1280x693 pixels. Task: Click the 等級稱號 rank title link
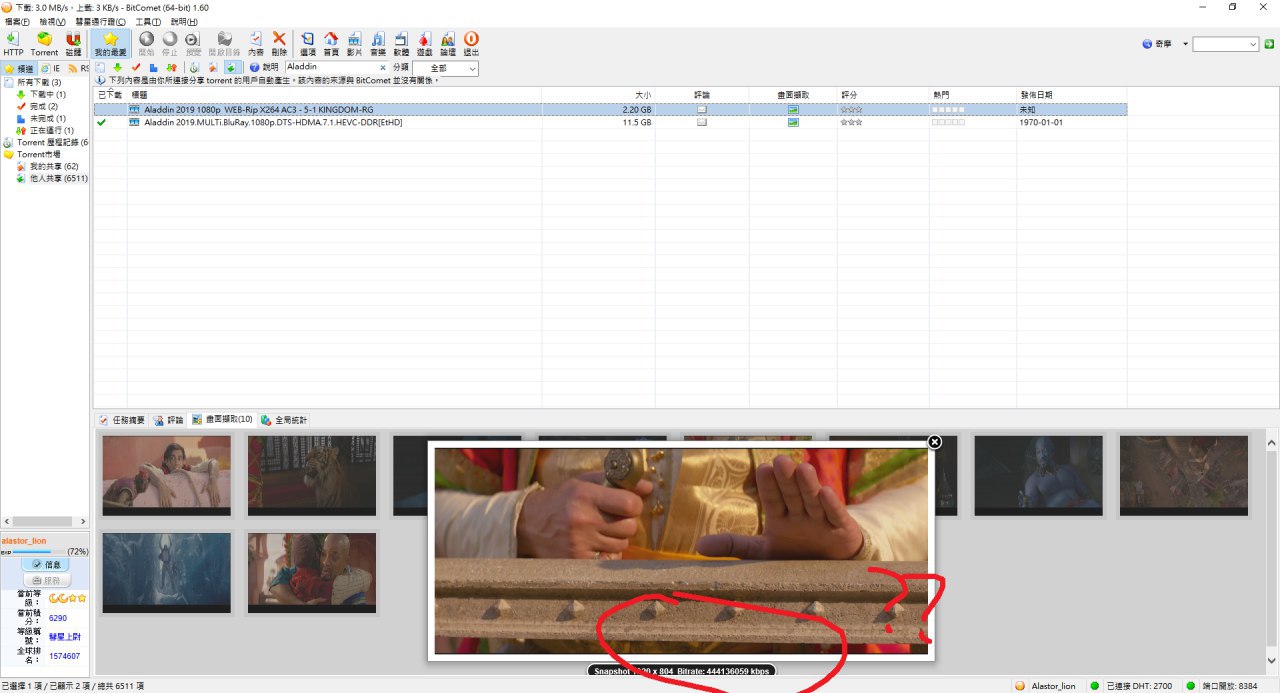coord(65,636)
